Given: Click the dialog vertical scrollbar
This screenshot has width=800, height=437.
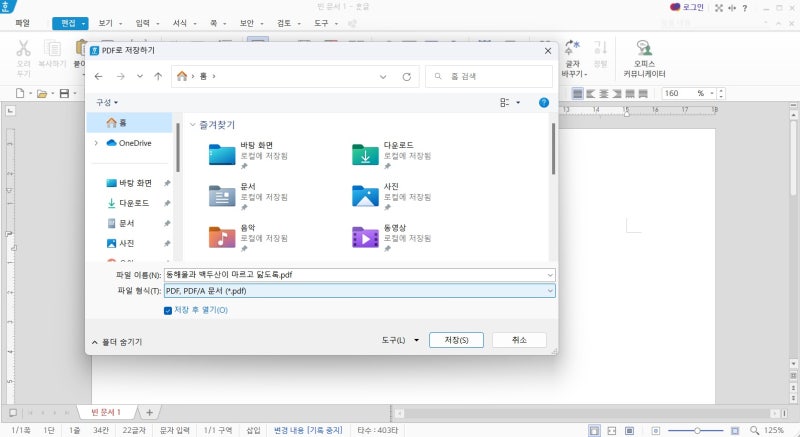Looking at the screenshot, I should click(554, 149).
